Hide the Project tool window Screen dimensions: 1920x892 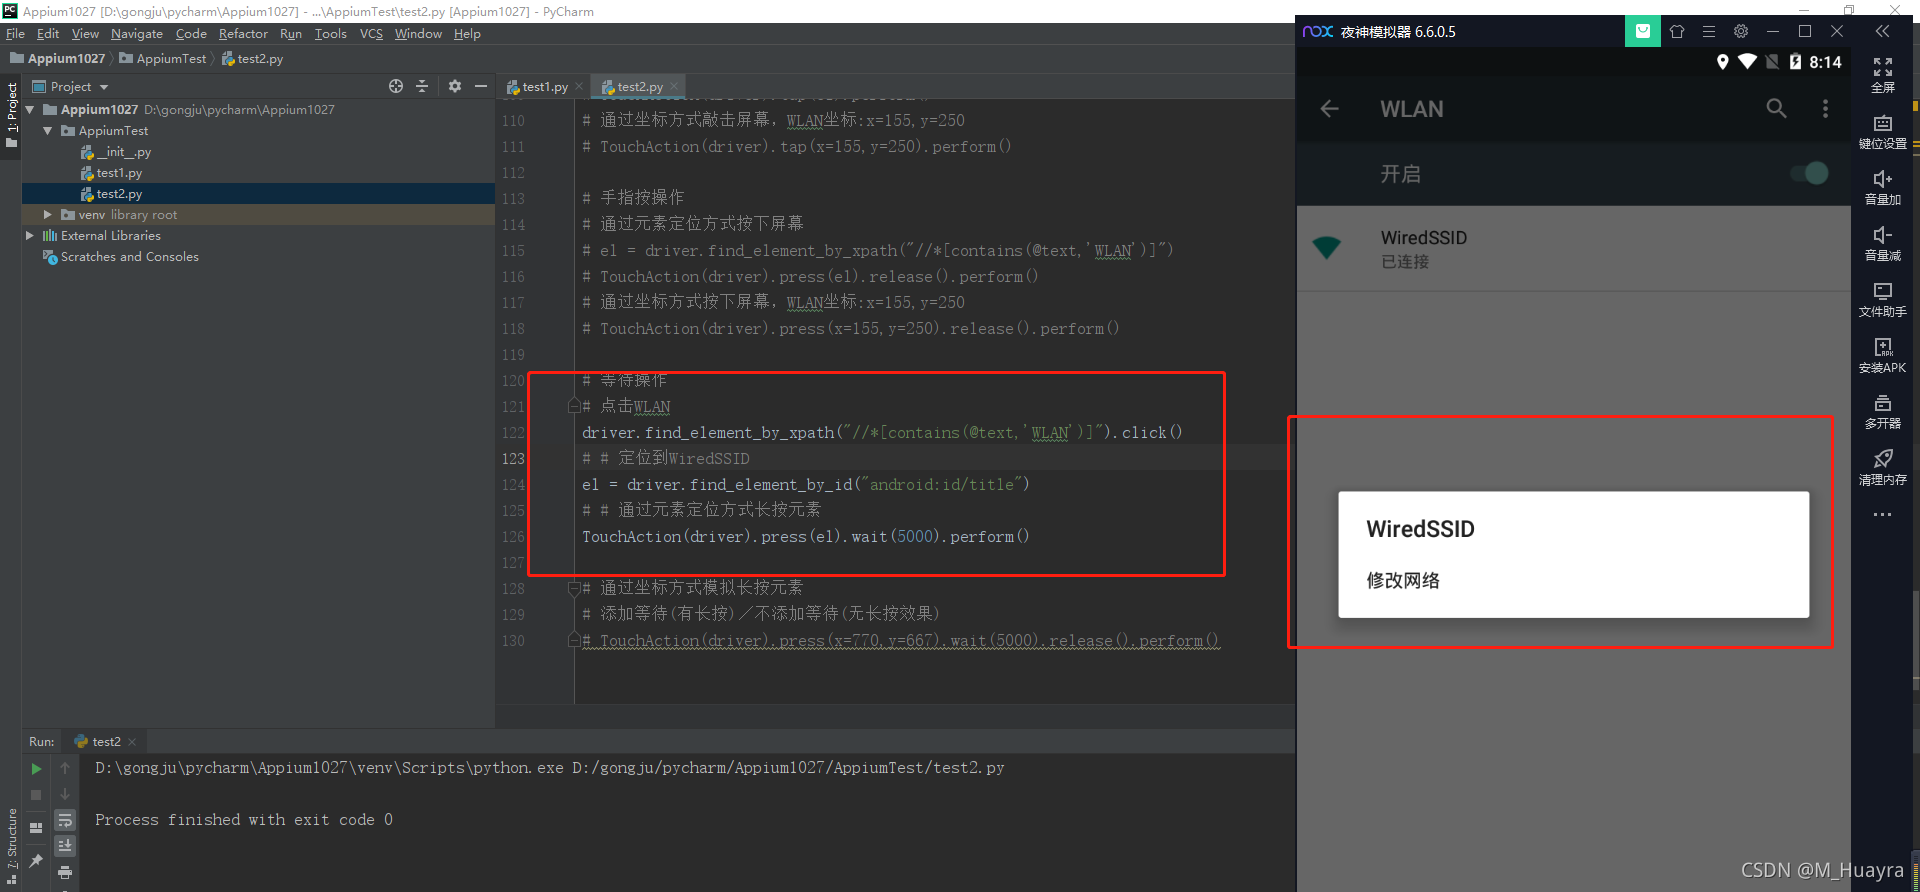click(x=481, y=87)
